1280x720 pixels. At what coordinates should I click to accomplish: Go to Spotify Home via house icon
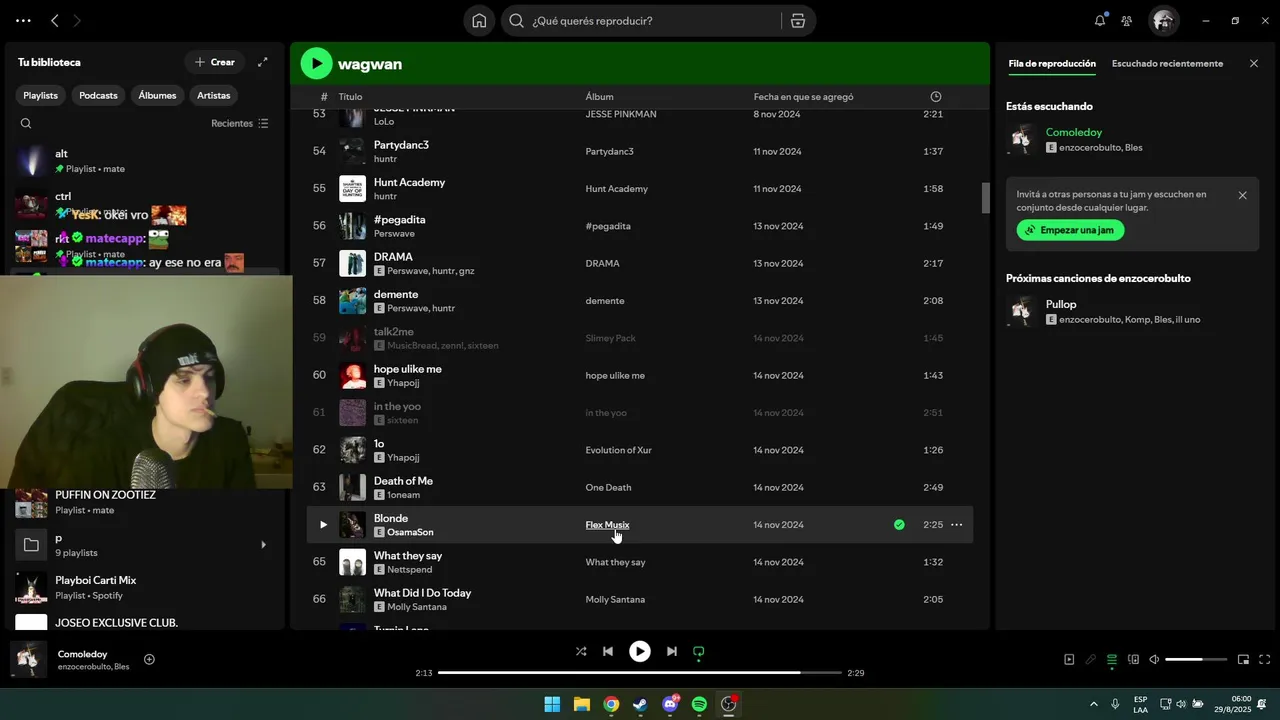(x=479, y=21)
